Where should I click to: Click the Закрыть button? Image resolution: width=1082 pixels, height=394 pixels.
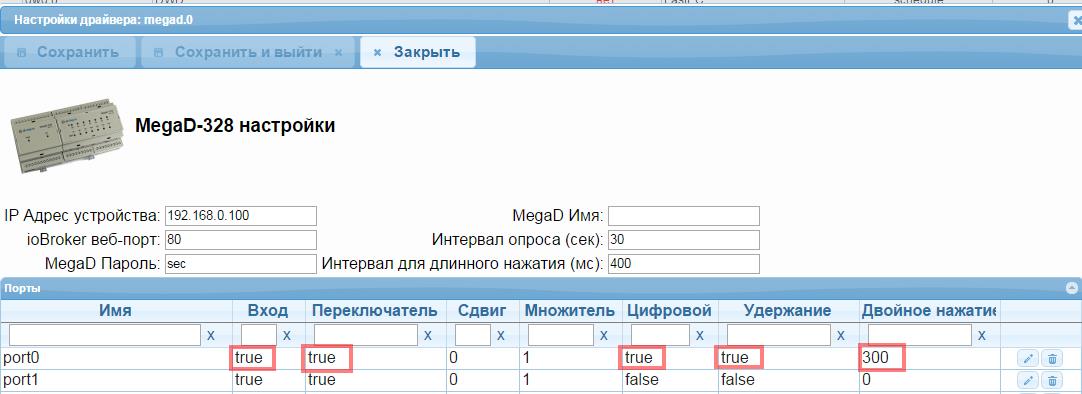pos(417,52)
